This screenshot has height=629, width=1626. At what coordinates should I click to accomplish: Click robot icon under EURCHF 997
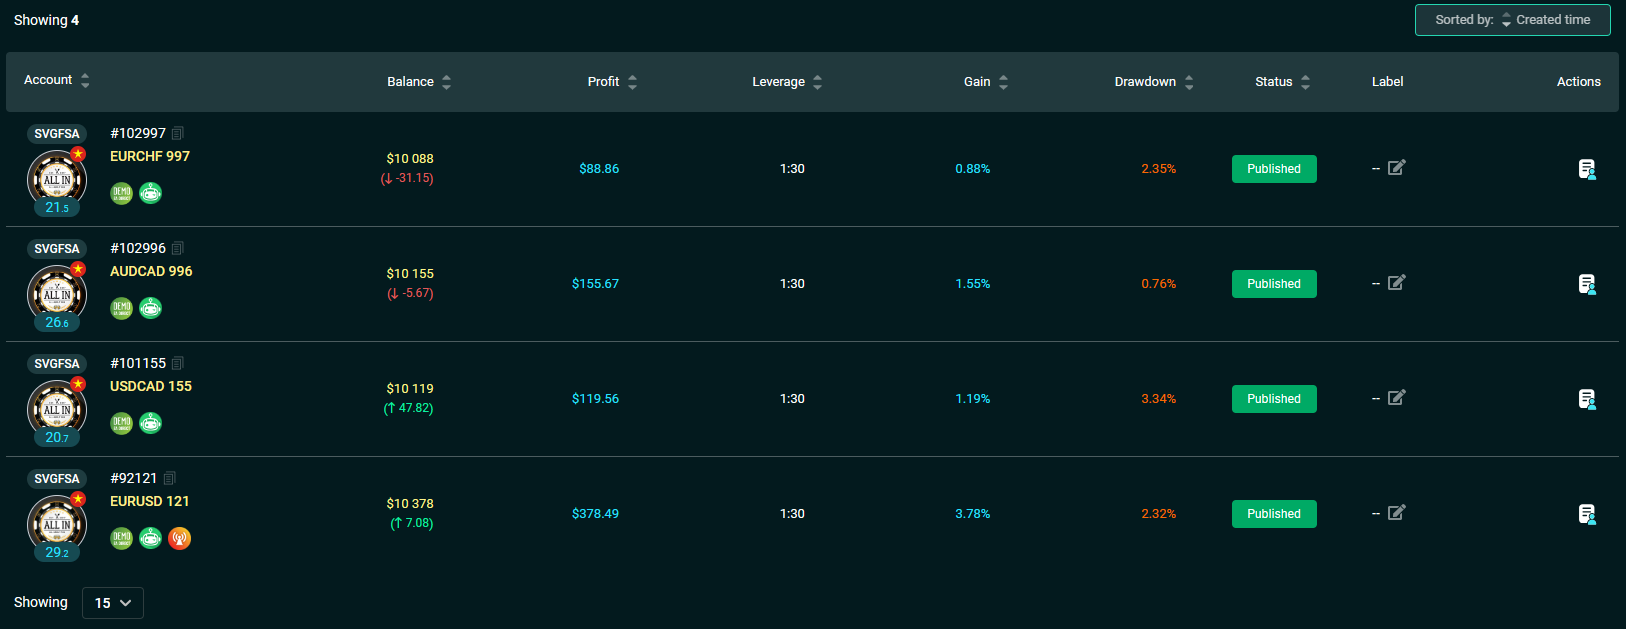point(150,193)
